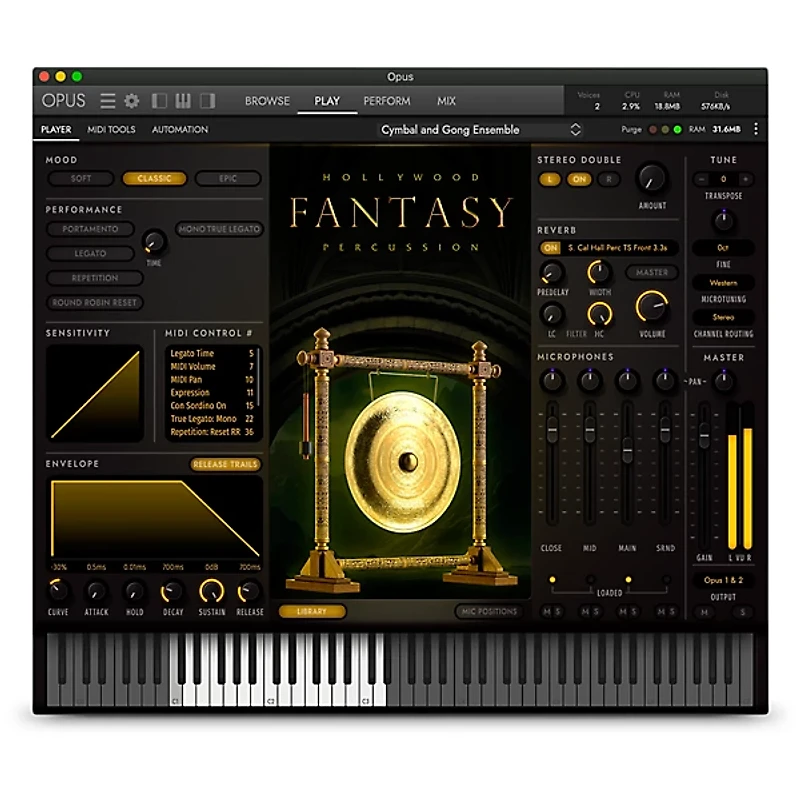Viewport: 800px width, 800px height.
Task: Click the red Purge indicator
Action: click(653, 130)
